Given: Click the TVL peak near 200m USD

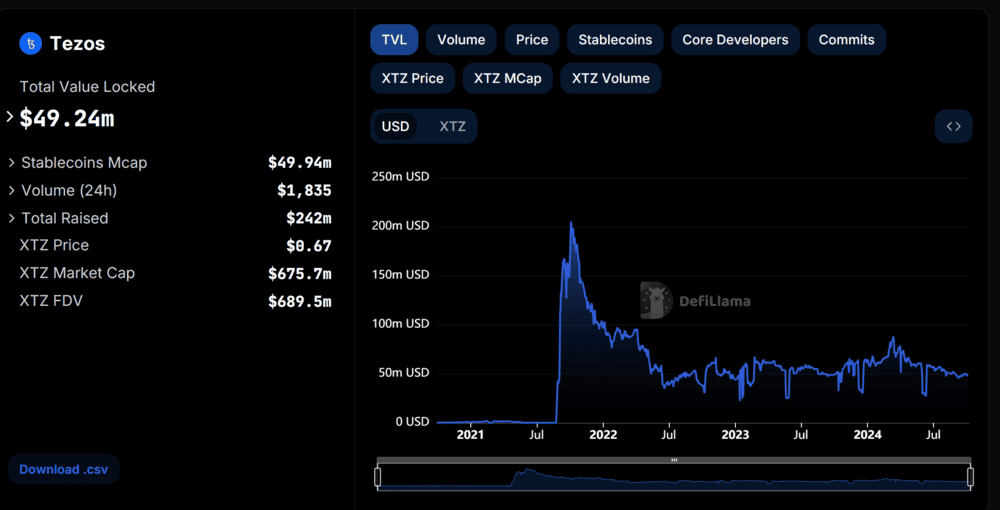Looking at the screenshot, I should coord(571,222).
